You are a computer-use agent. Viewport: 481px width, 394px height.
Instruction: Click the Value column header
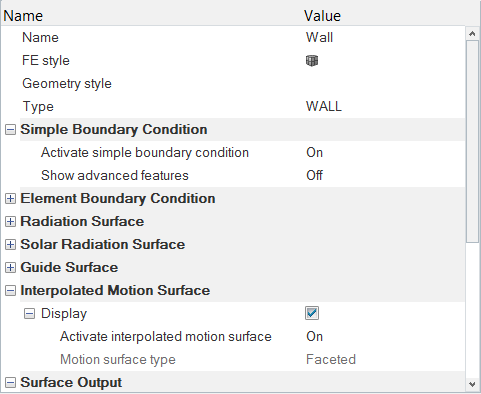coord(322,16)
